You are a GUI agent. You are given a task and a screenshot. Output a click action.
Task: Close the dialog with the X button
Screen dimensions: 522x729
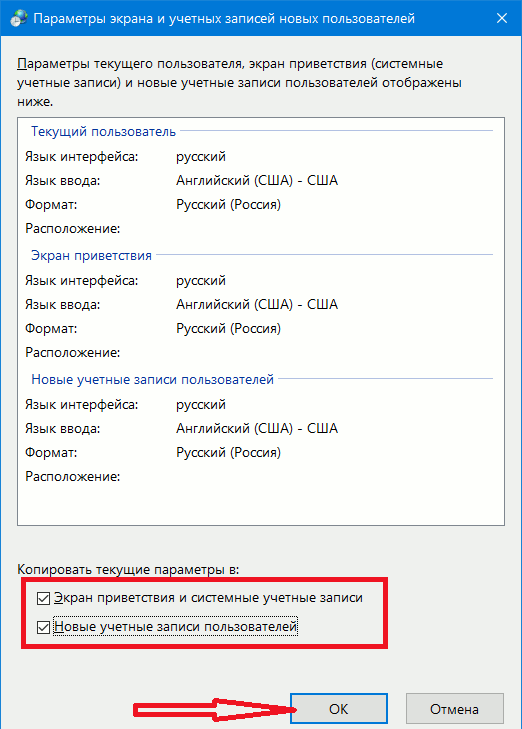pyautogui.click(x=502, y=18)
